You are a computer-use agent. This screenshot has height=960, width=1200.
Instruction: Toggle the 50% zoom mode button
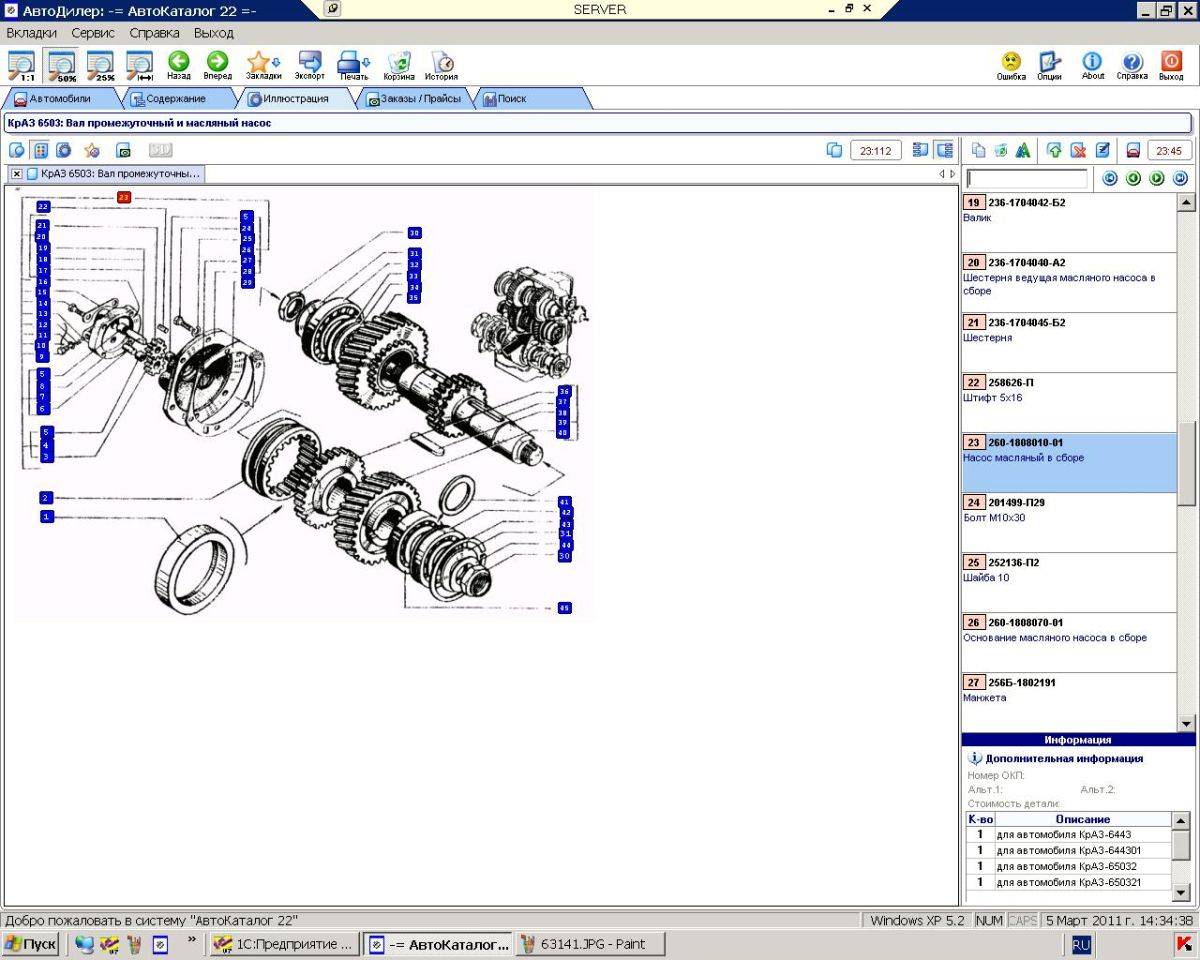(62, 65)
